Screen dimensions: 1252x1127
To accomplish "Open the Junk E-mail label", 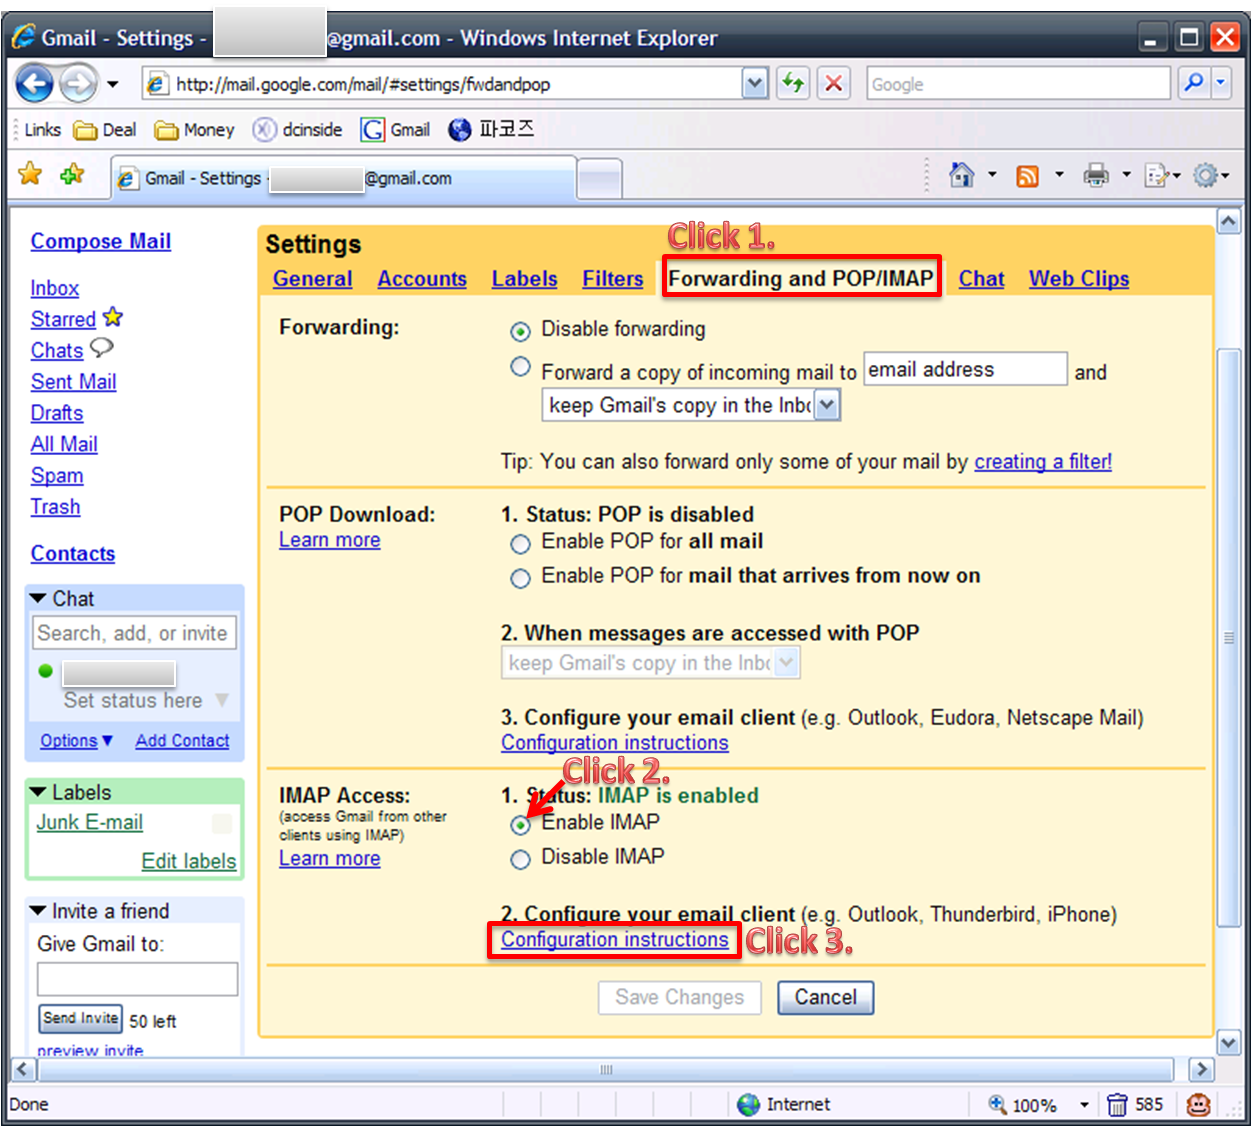I will pyautogui.click(x=90, y=822).
